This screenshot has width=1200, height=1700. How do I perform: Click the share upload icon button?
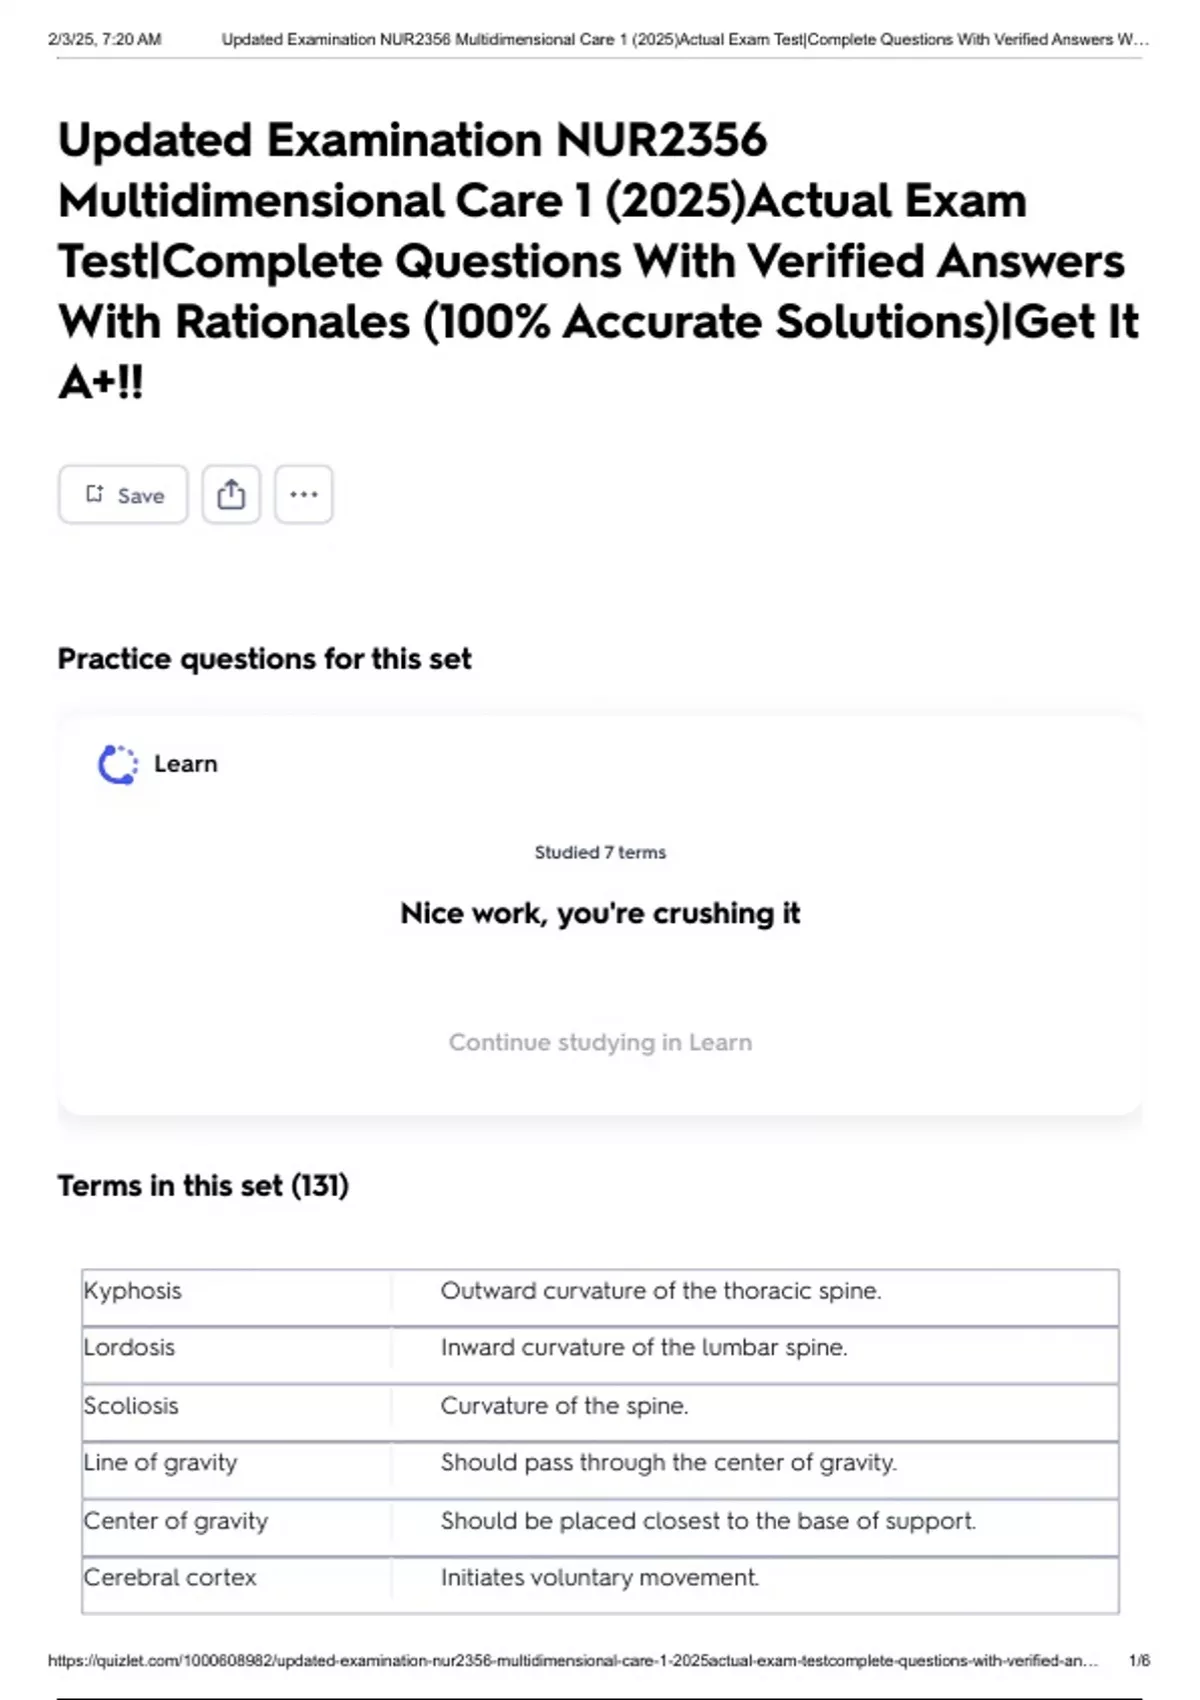(x=231, y=494)
